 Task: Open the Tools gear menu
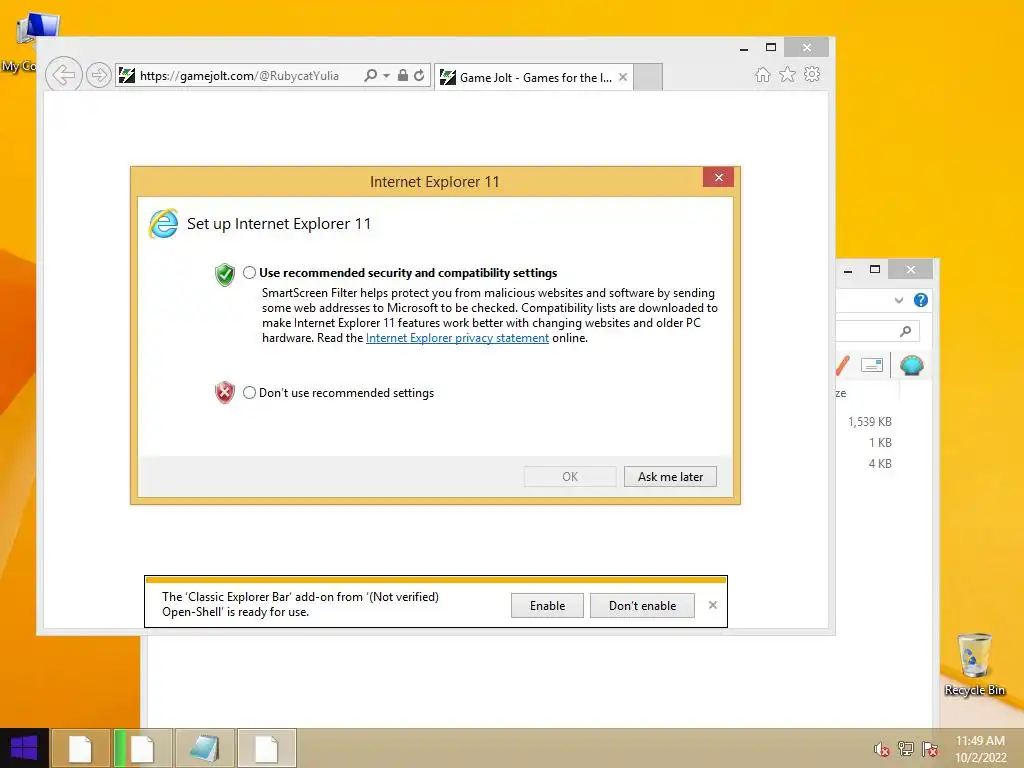812,74
